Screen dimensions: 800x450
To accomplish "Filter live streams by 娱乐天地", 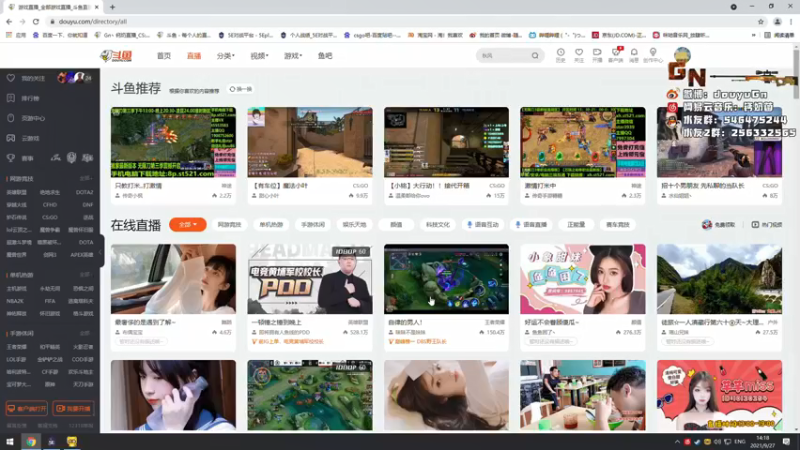I will [354, 224].
